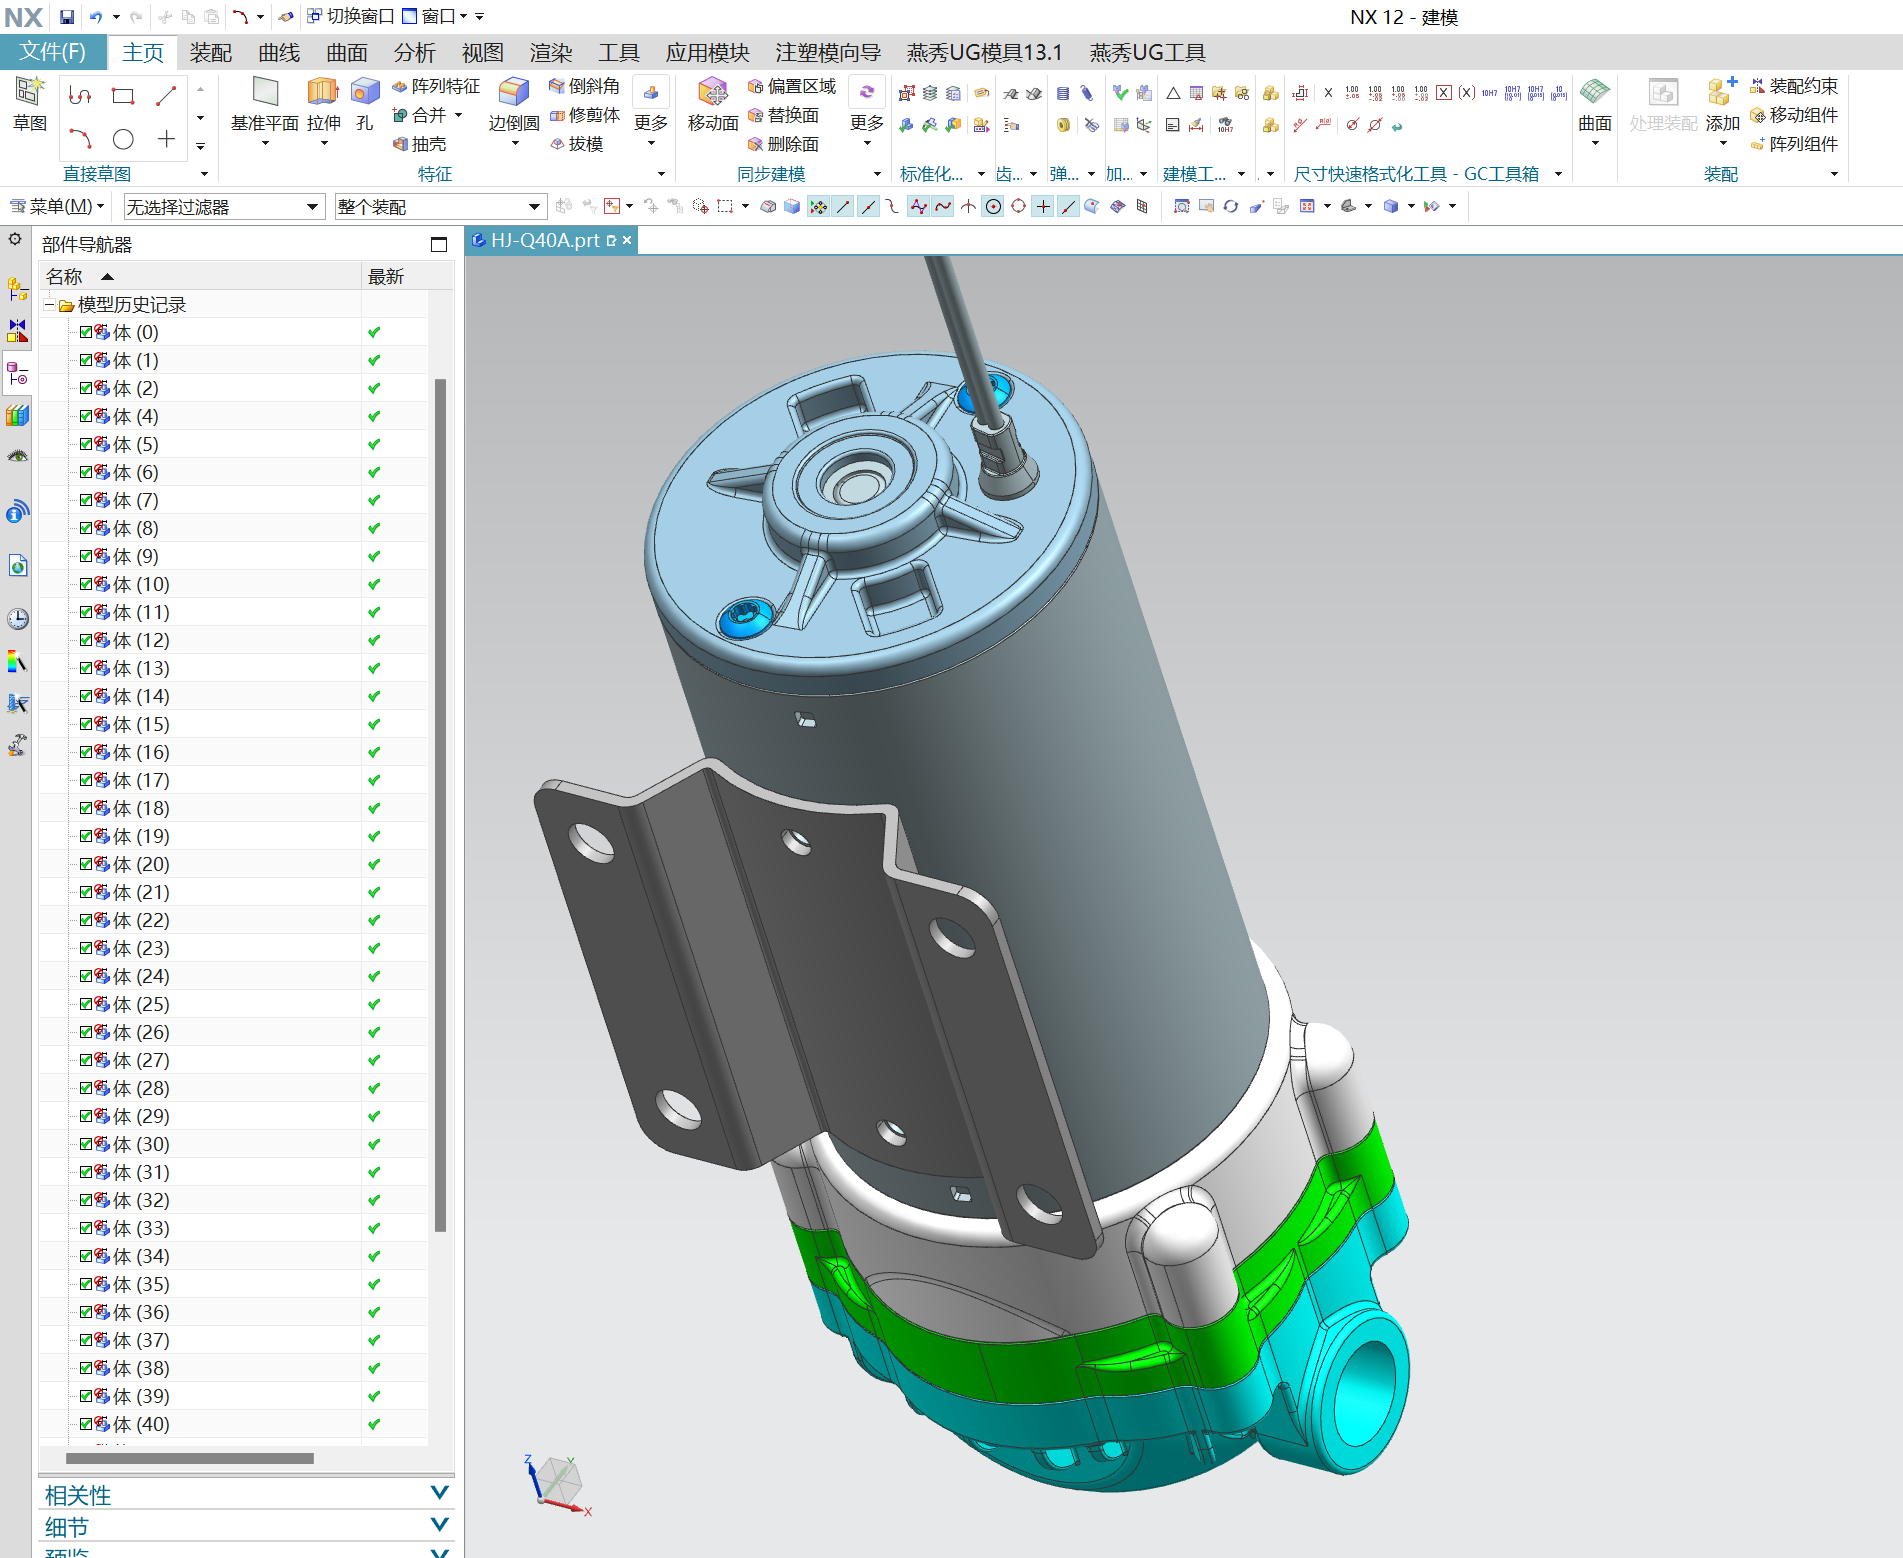Open the 视图 ribbon tab
The width and height of the screenshot is (1903, 1558).
click(x=483, y=53)
